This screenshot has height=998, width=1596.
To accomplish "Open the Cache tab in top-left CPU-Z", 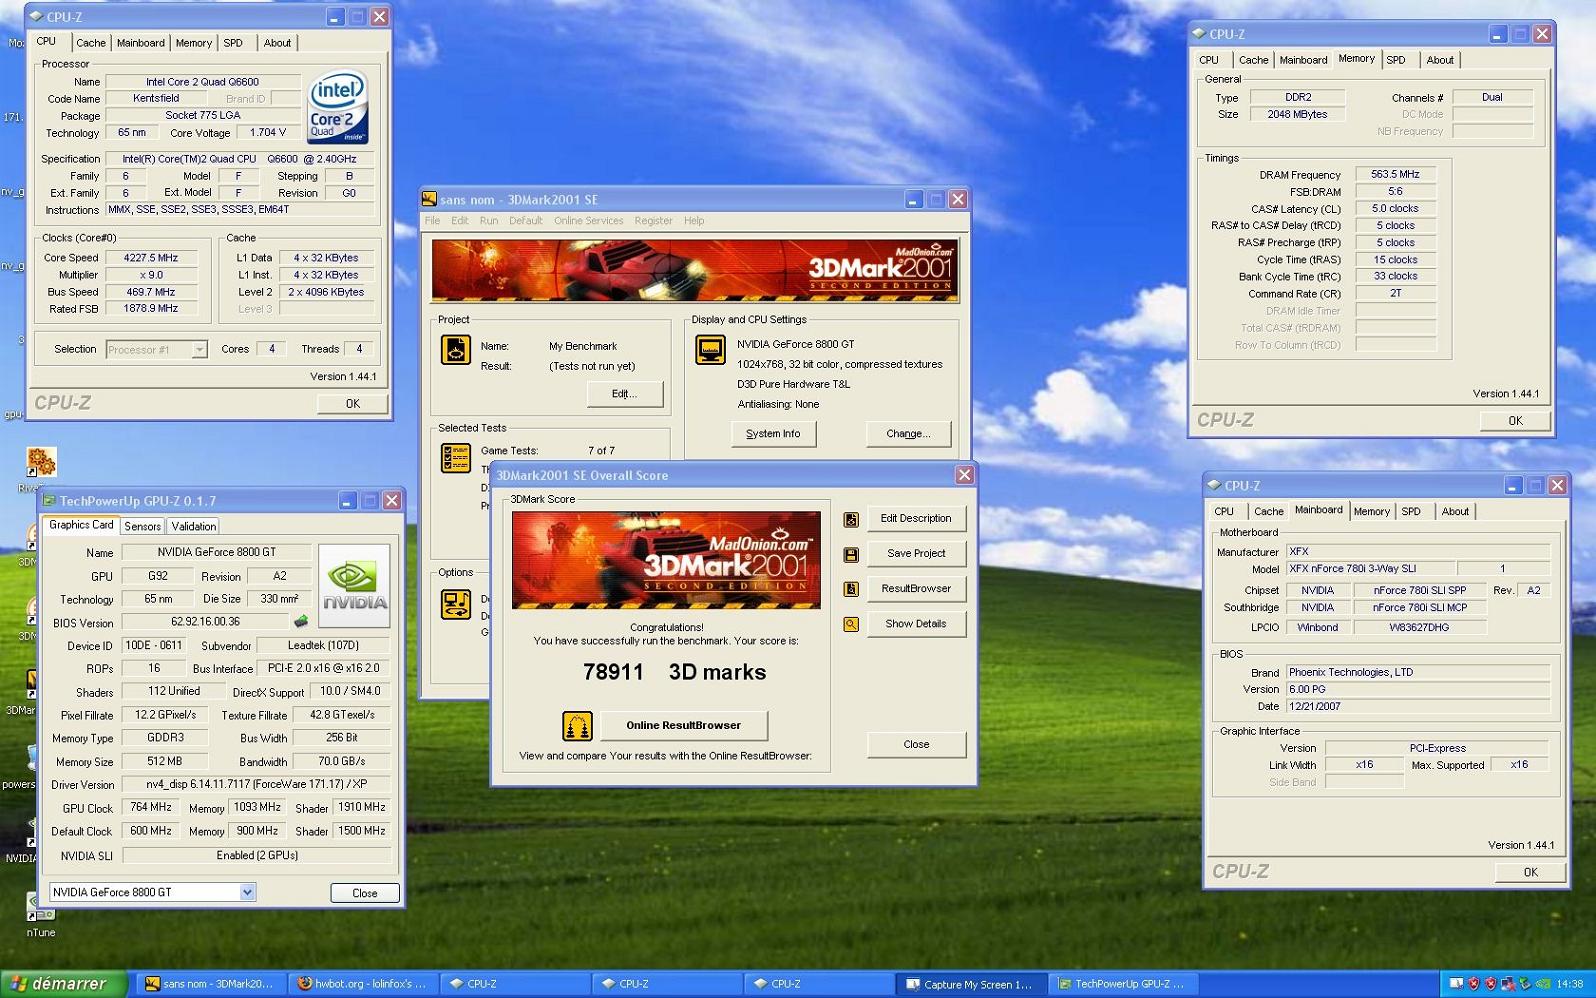I will (90, 43).
